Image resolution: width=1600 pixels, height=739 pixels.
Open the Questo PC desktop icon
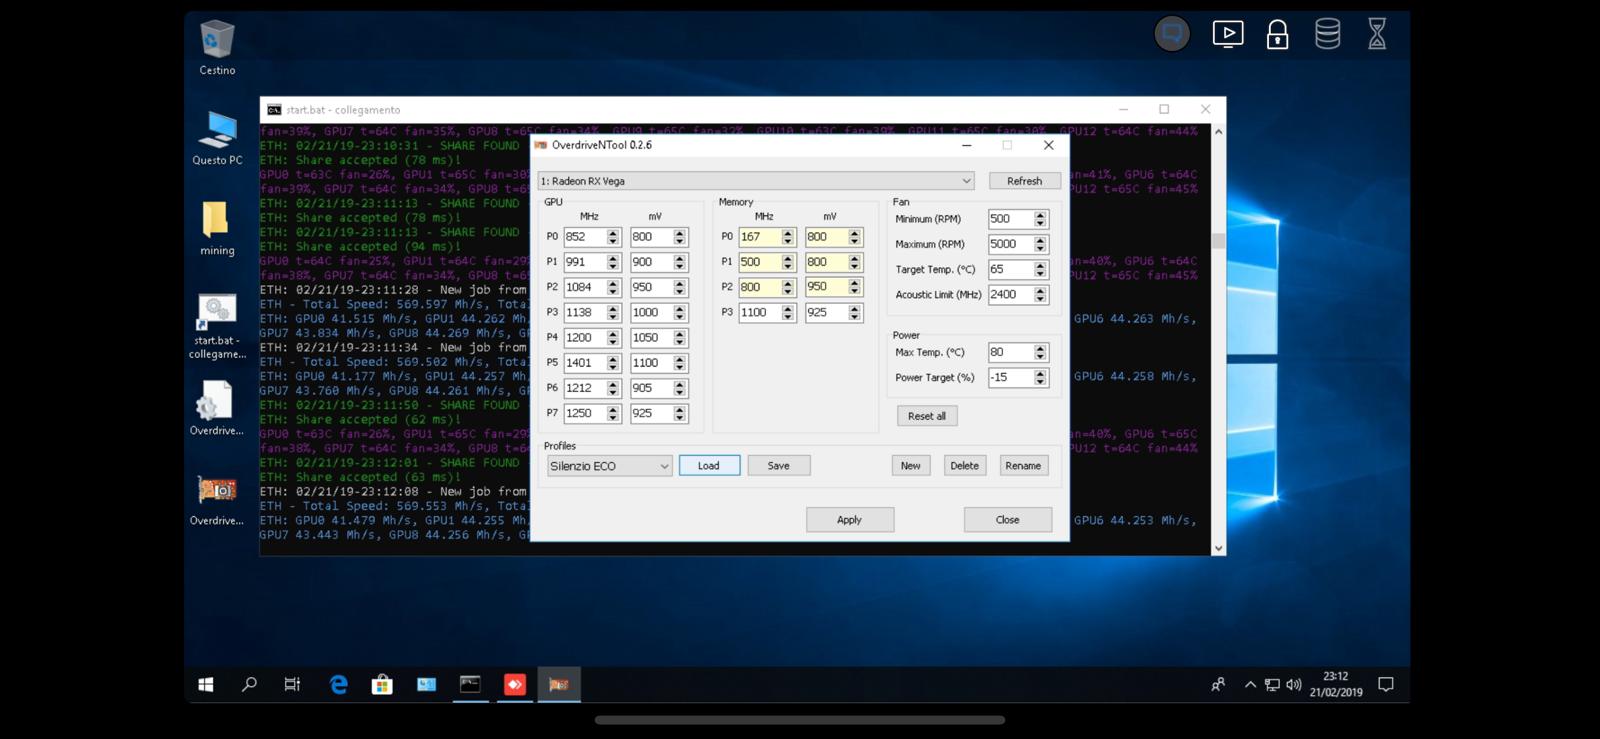[217, 138]
